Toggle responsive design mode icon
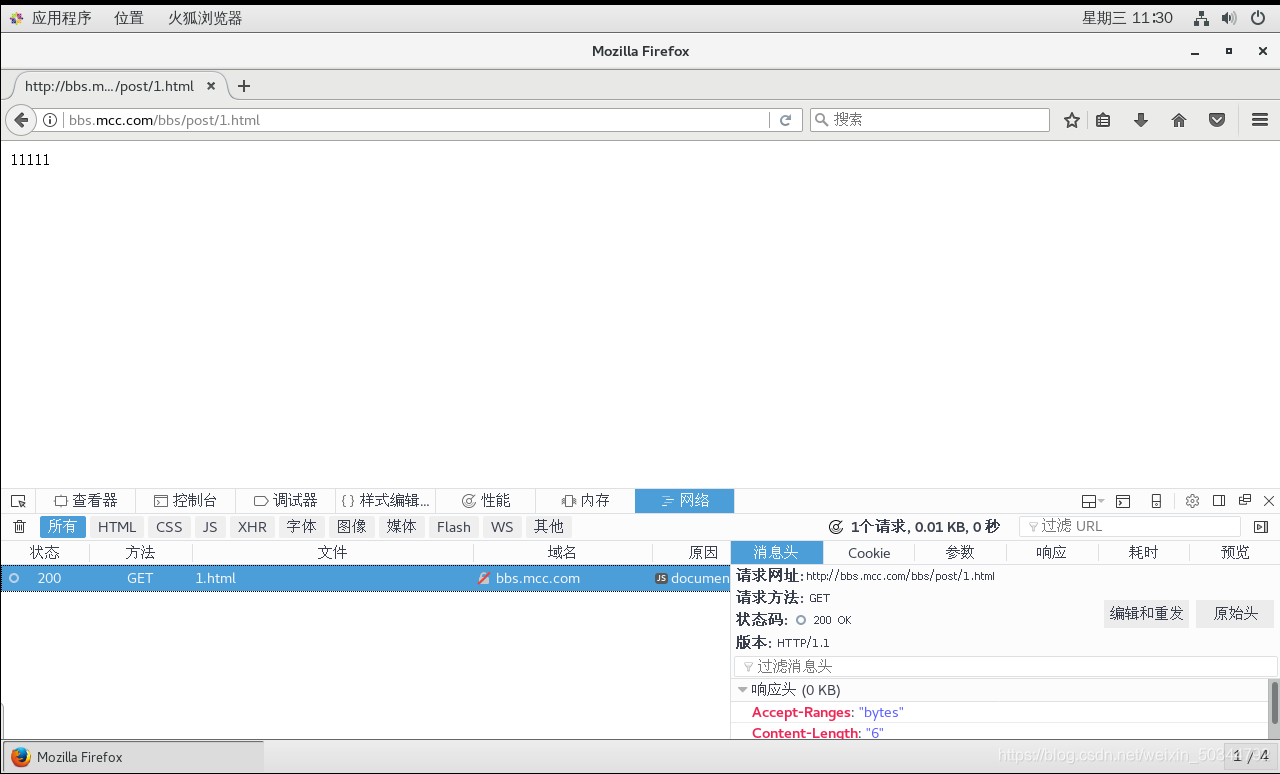The image size is (1280, 774). click(x=1156, y=501)
